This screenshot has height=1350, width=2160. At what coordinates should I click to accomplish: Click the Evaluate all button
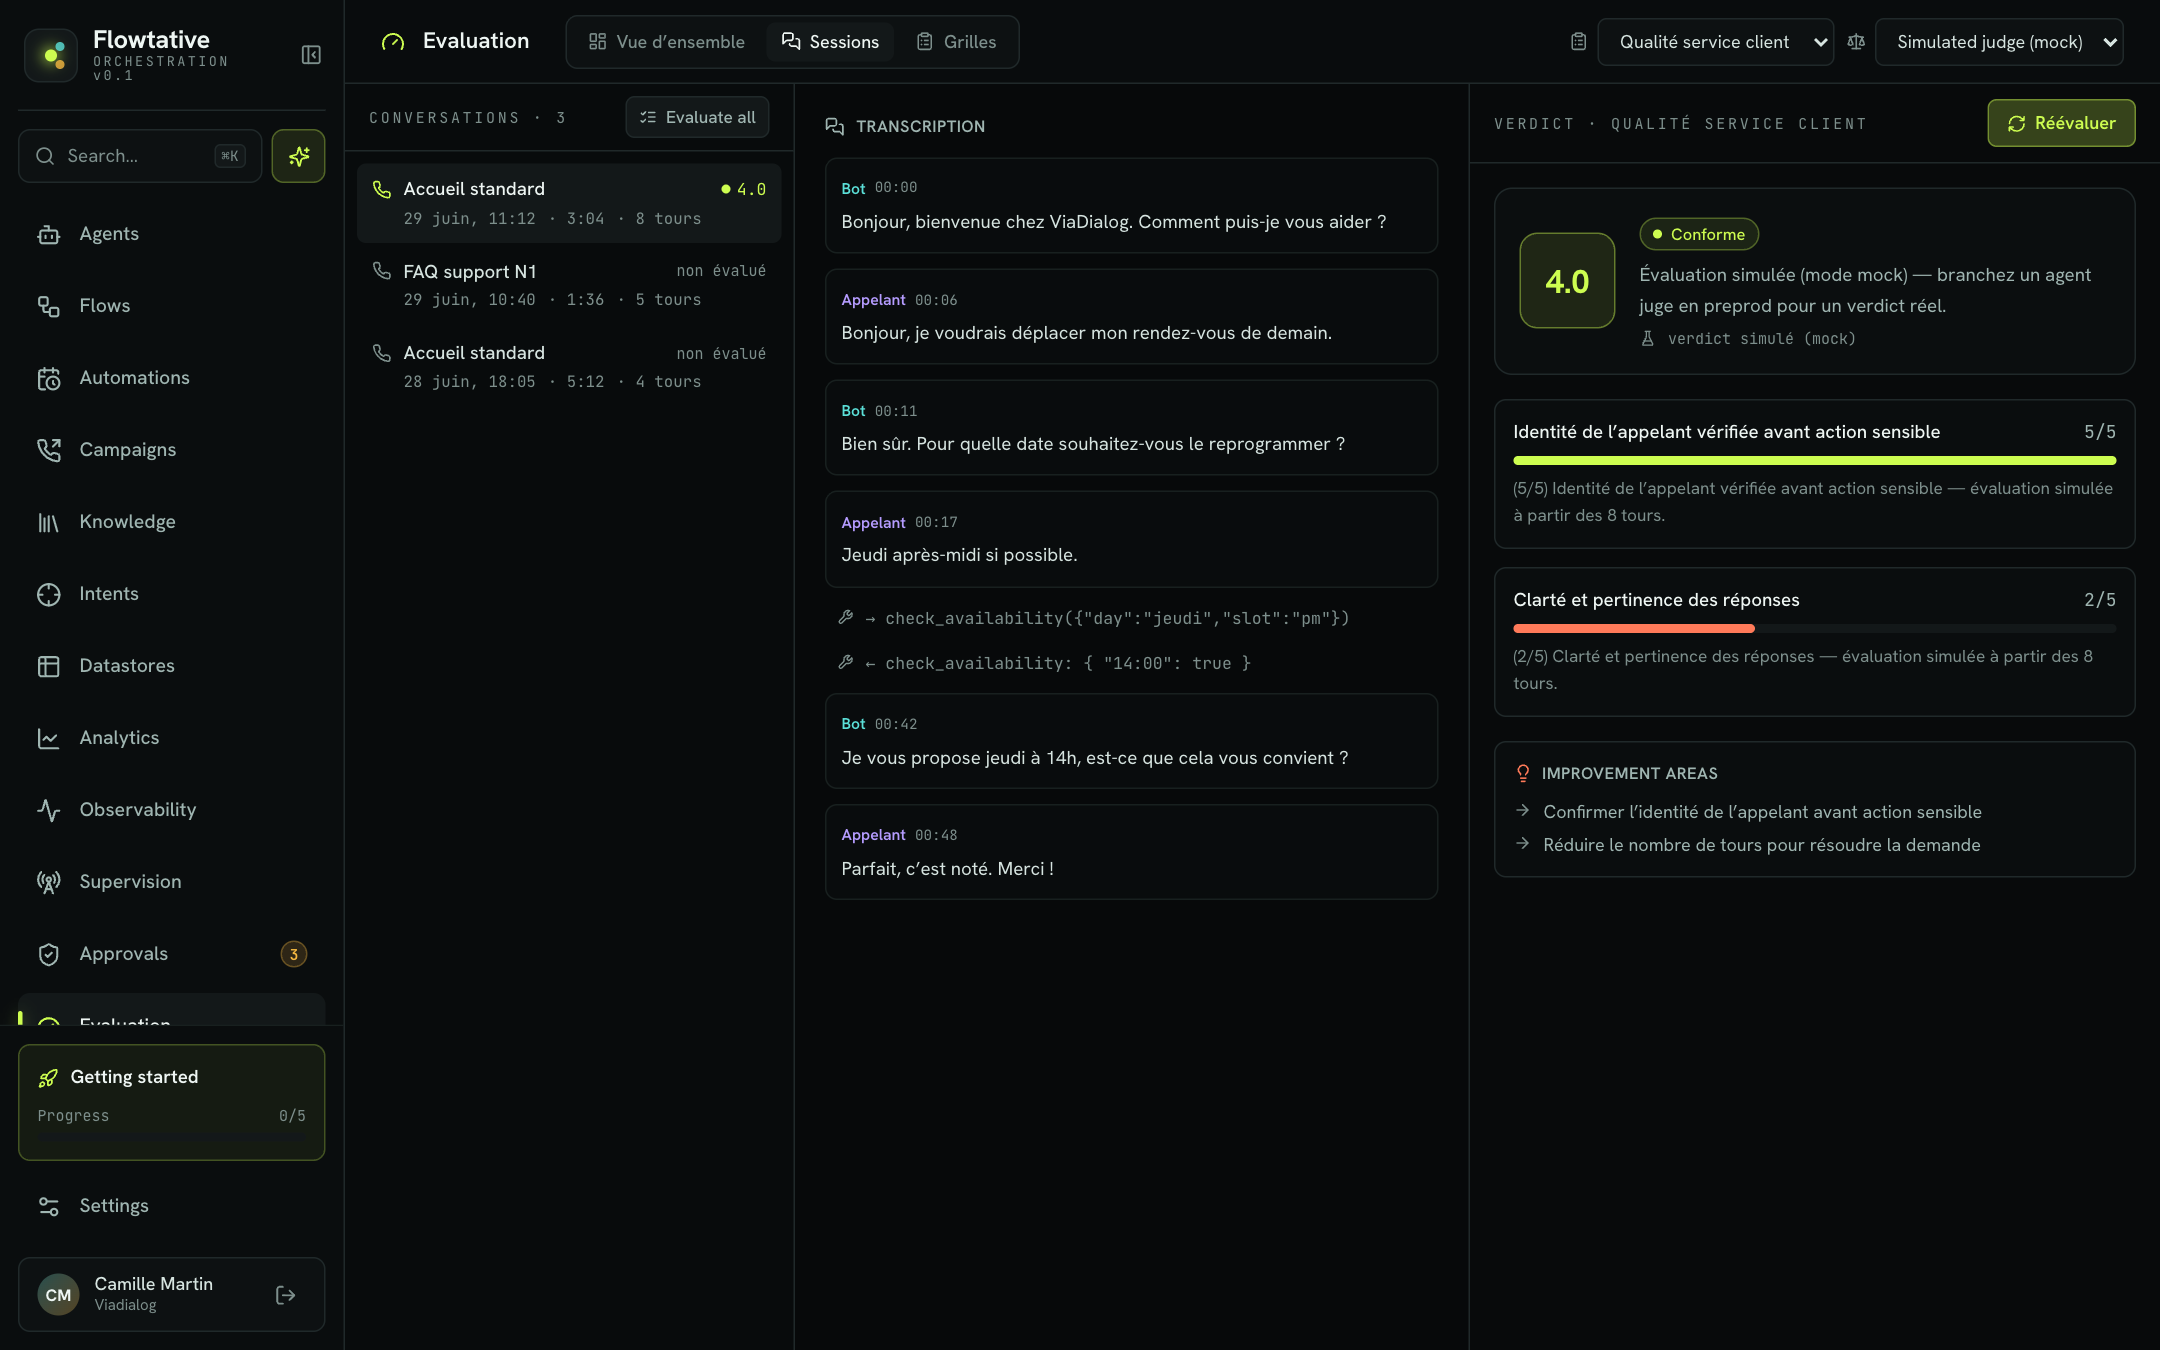[x=697, y=117]
